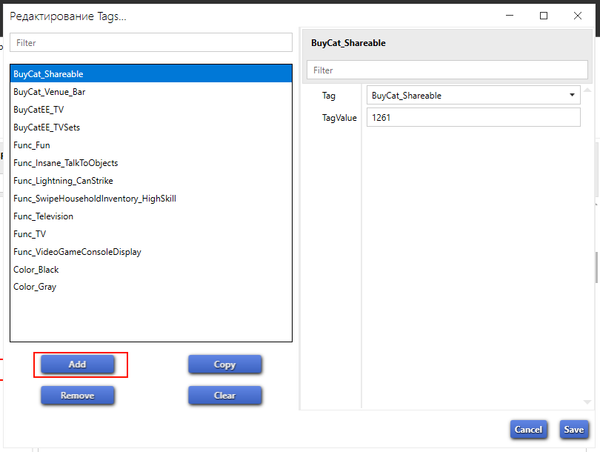Save the tag changes
Screen dimensions: 600x452
tap(573, 429)
